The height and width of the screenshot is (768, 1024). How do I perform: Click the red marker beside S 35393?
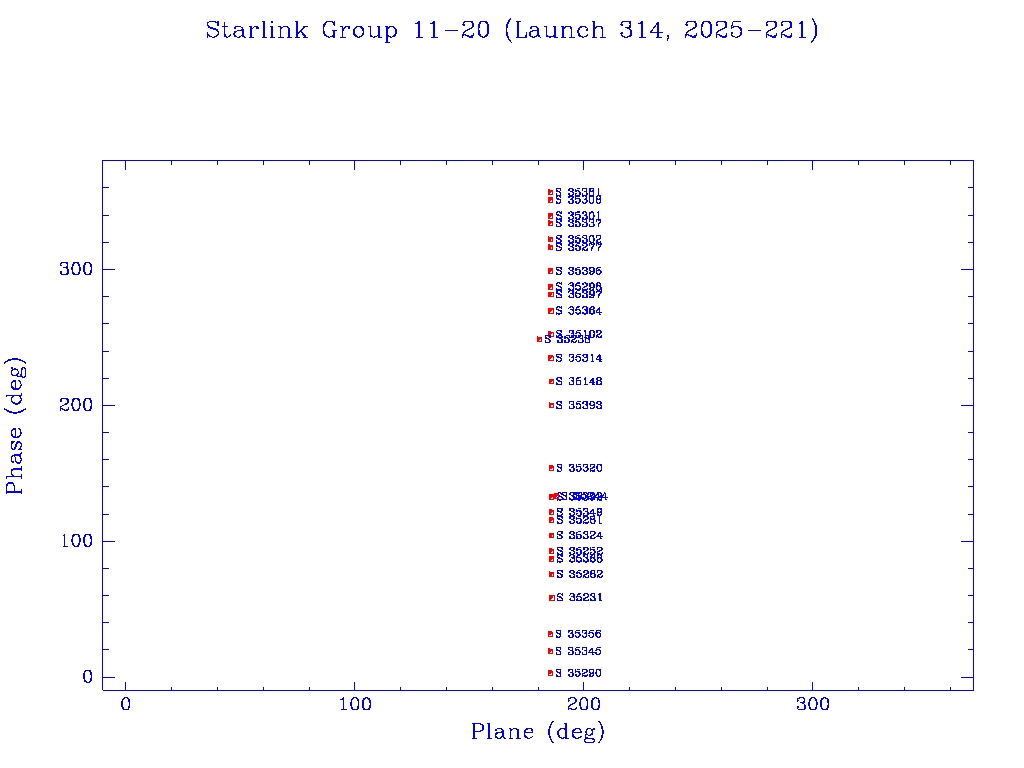point(551,405)
